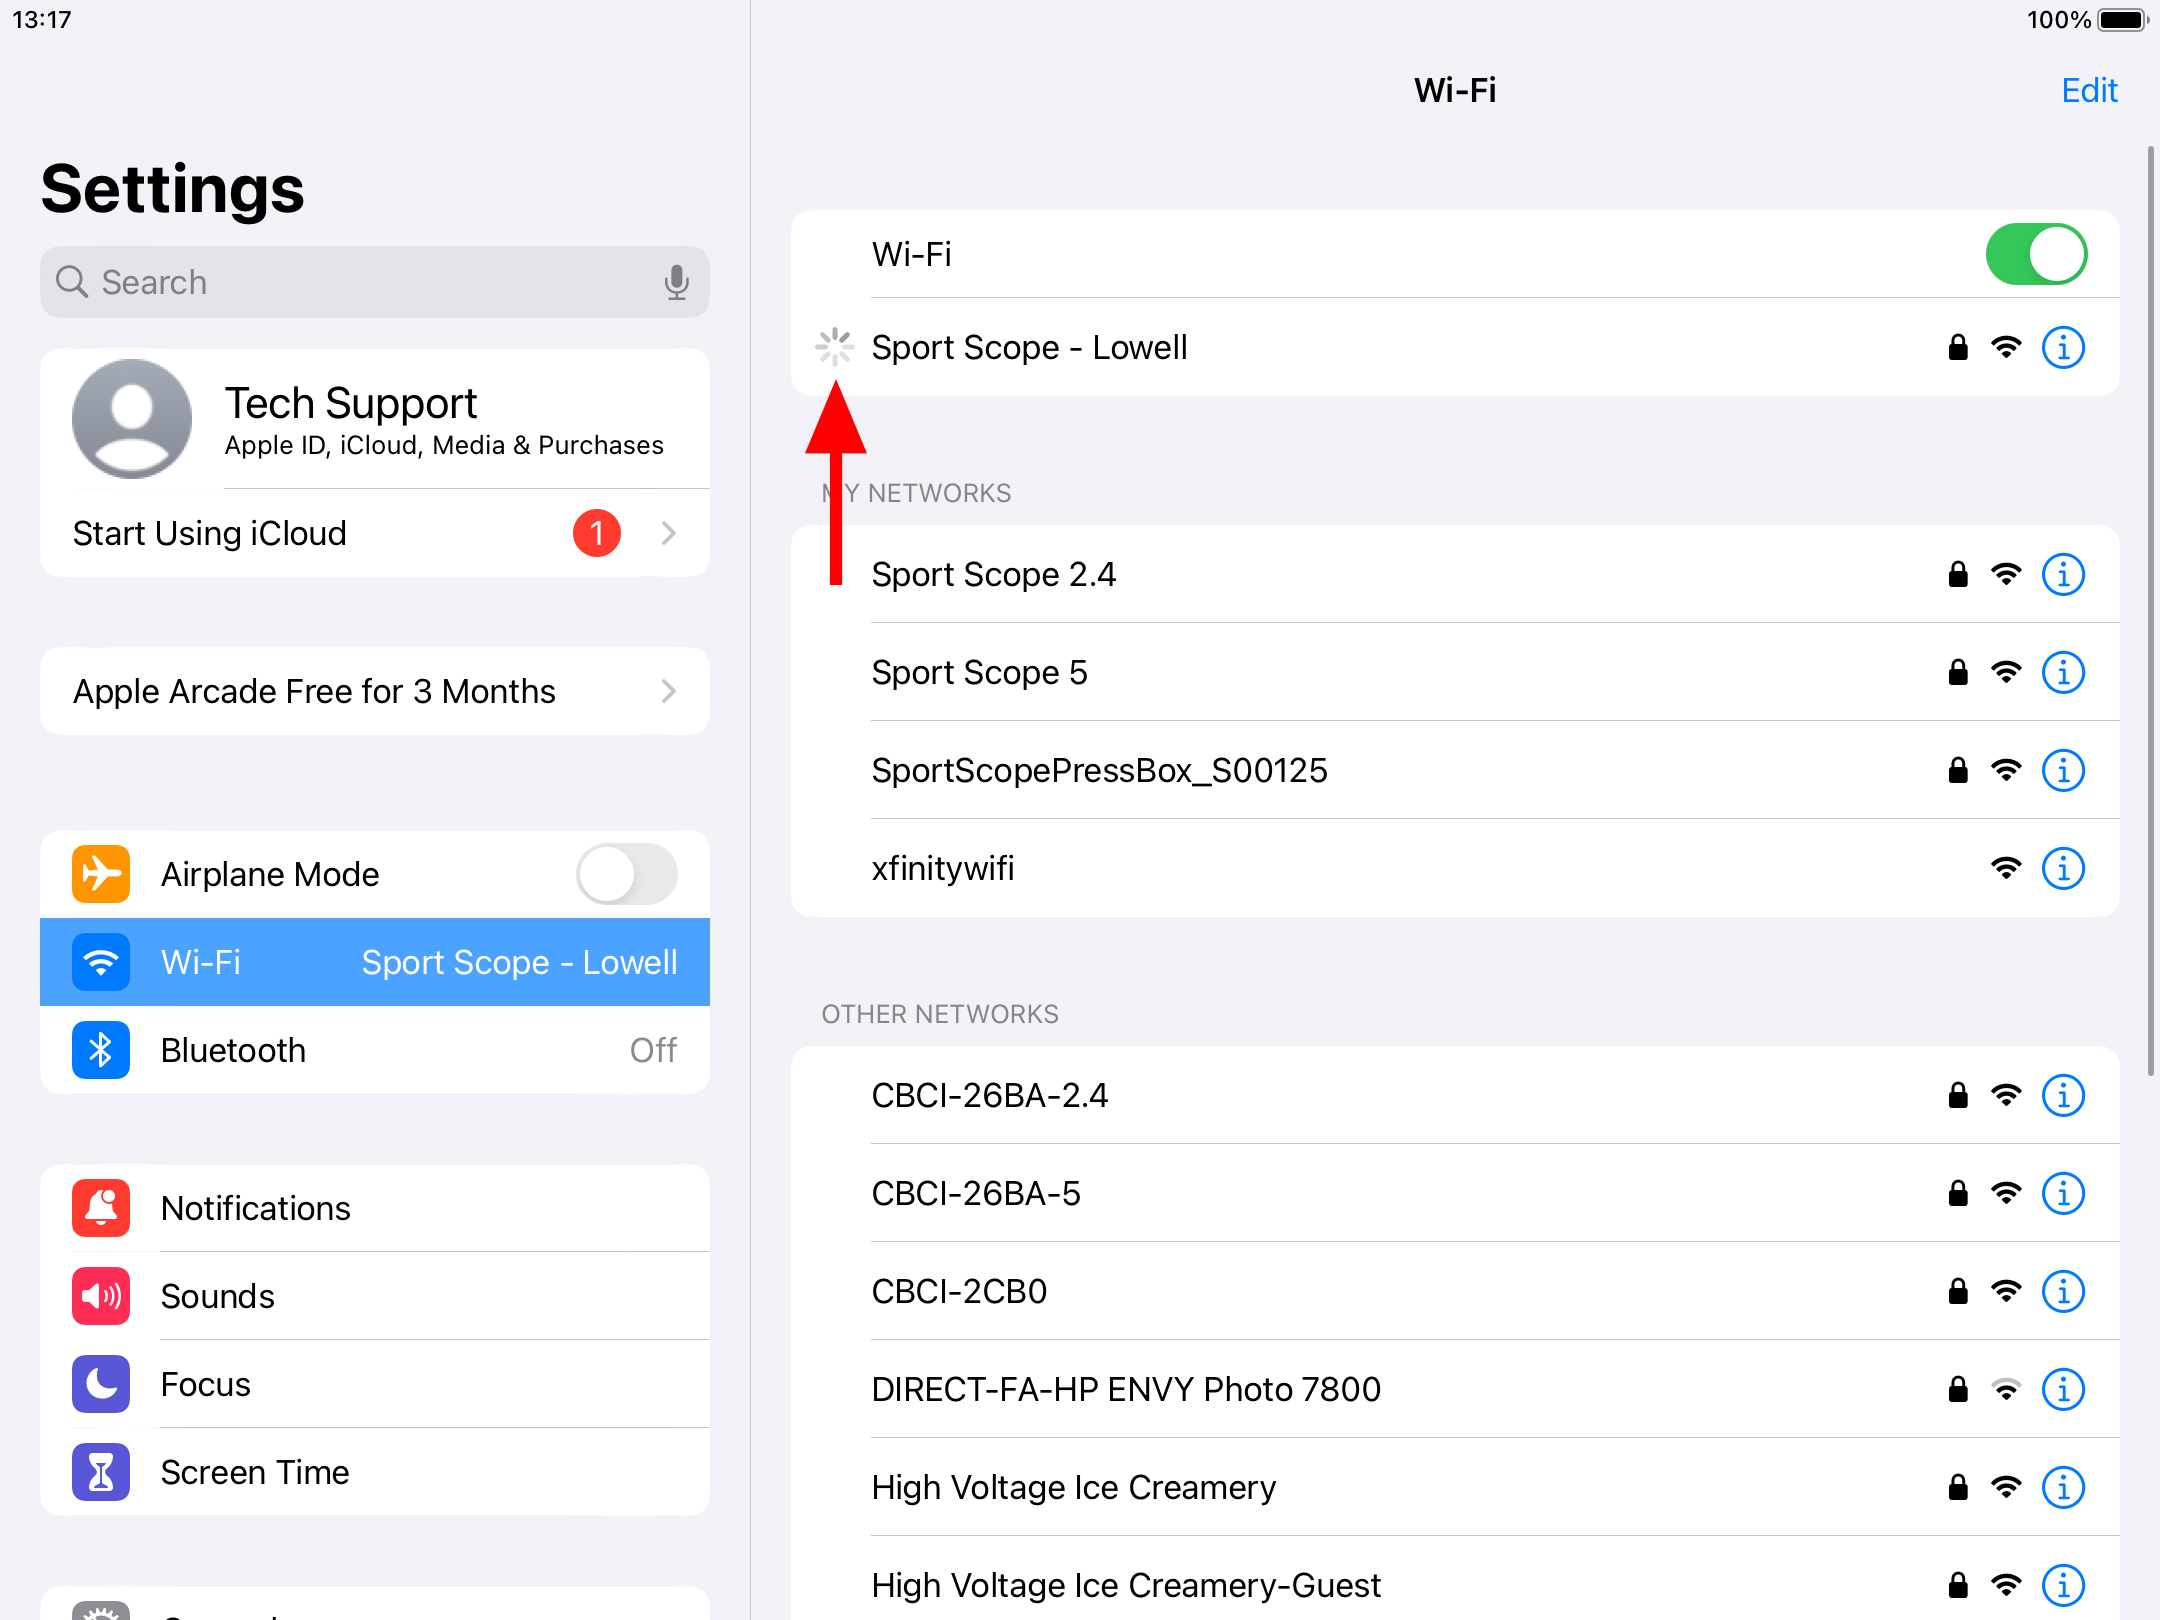Tap the Tech Support profile avatar

click(x=132, y=419)
